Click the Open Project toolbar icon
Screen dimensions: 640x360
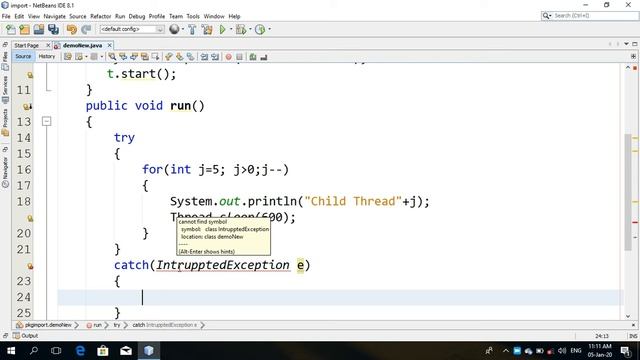pyautogui.click(x=39, y=29)
